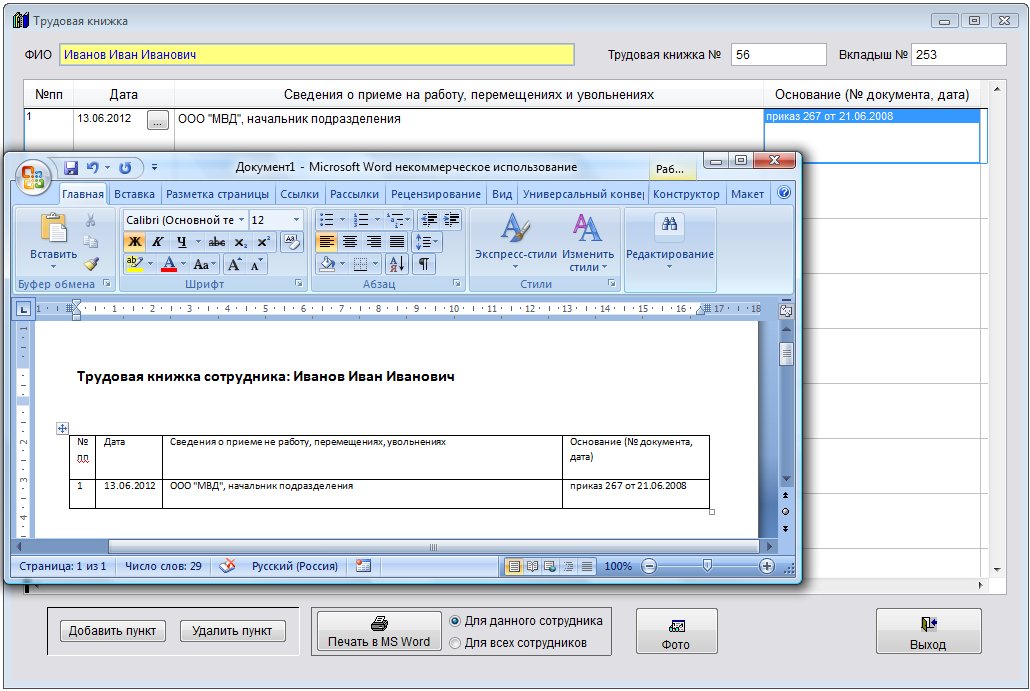The image size is (1030, 691).
Task: Increase font size with grow icon
Action: coord(233,264)
